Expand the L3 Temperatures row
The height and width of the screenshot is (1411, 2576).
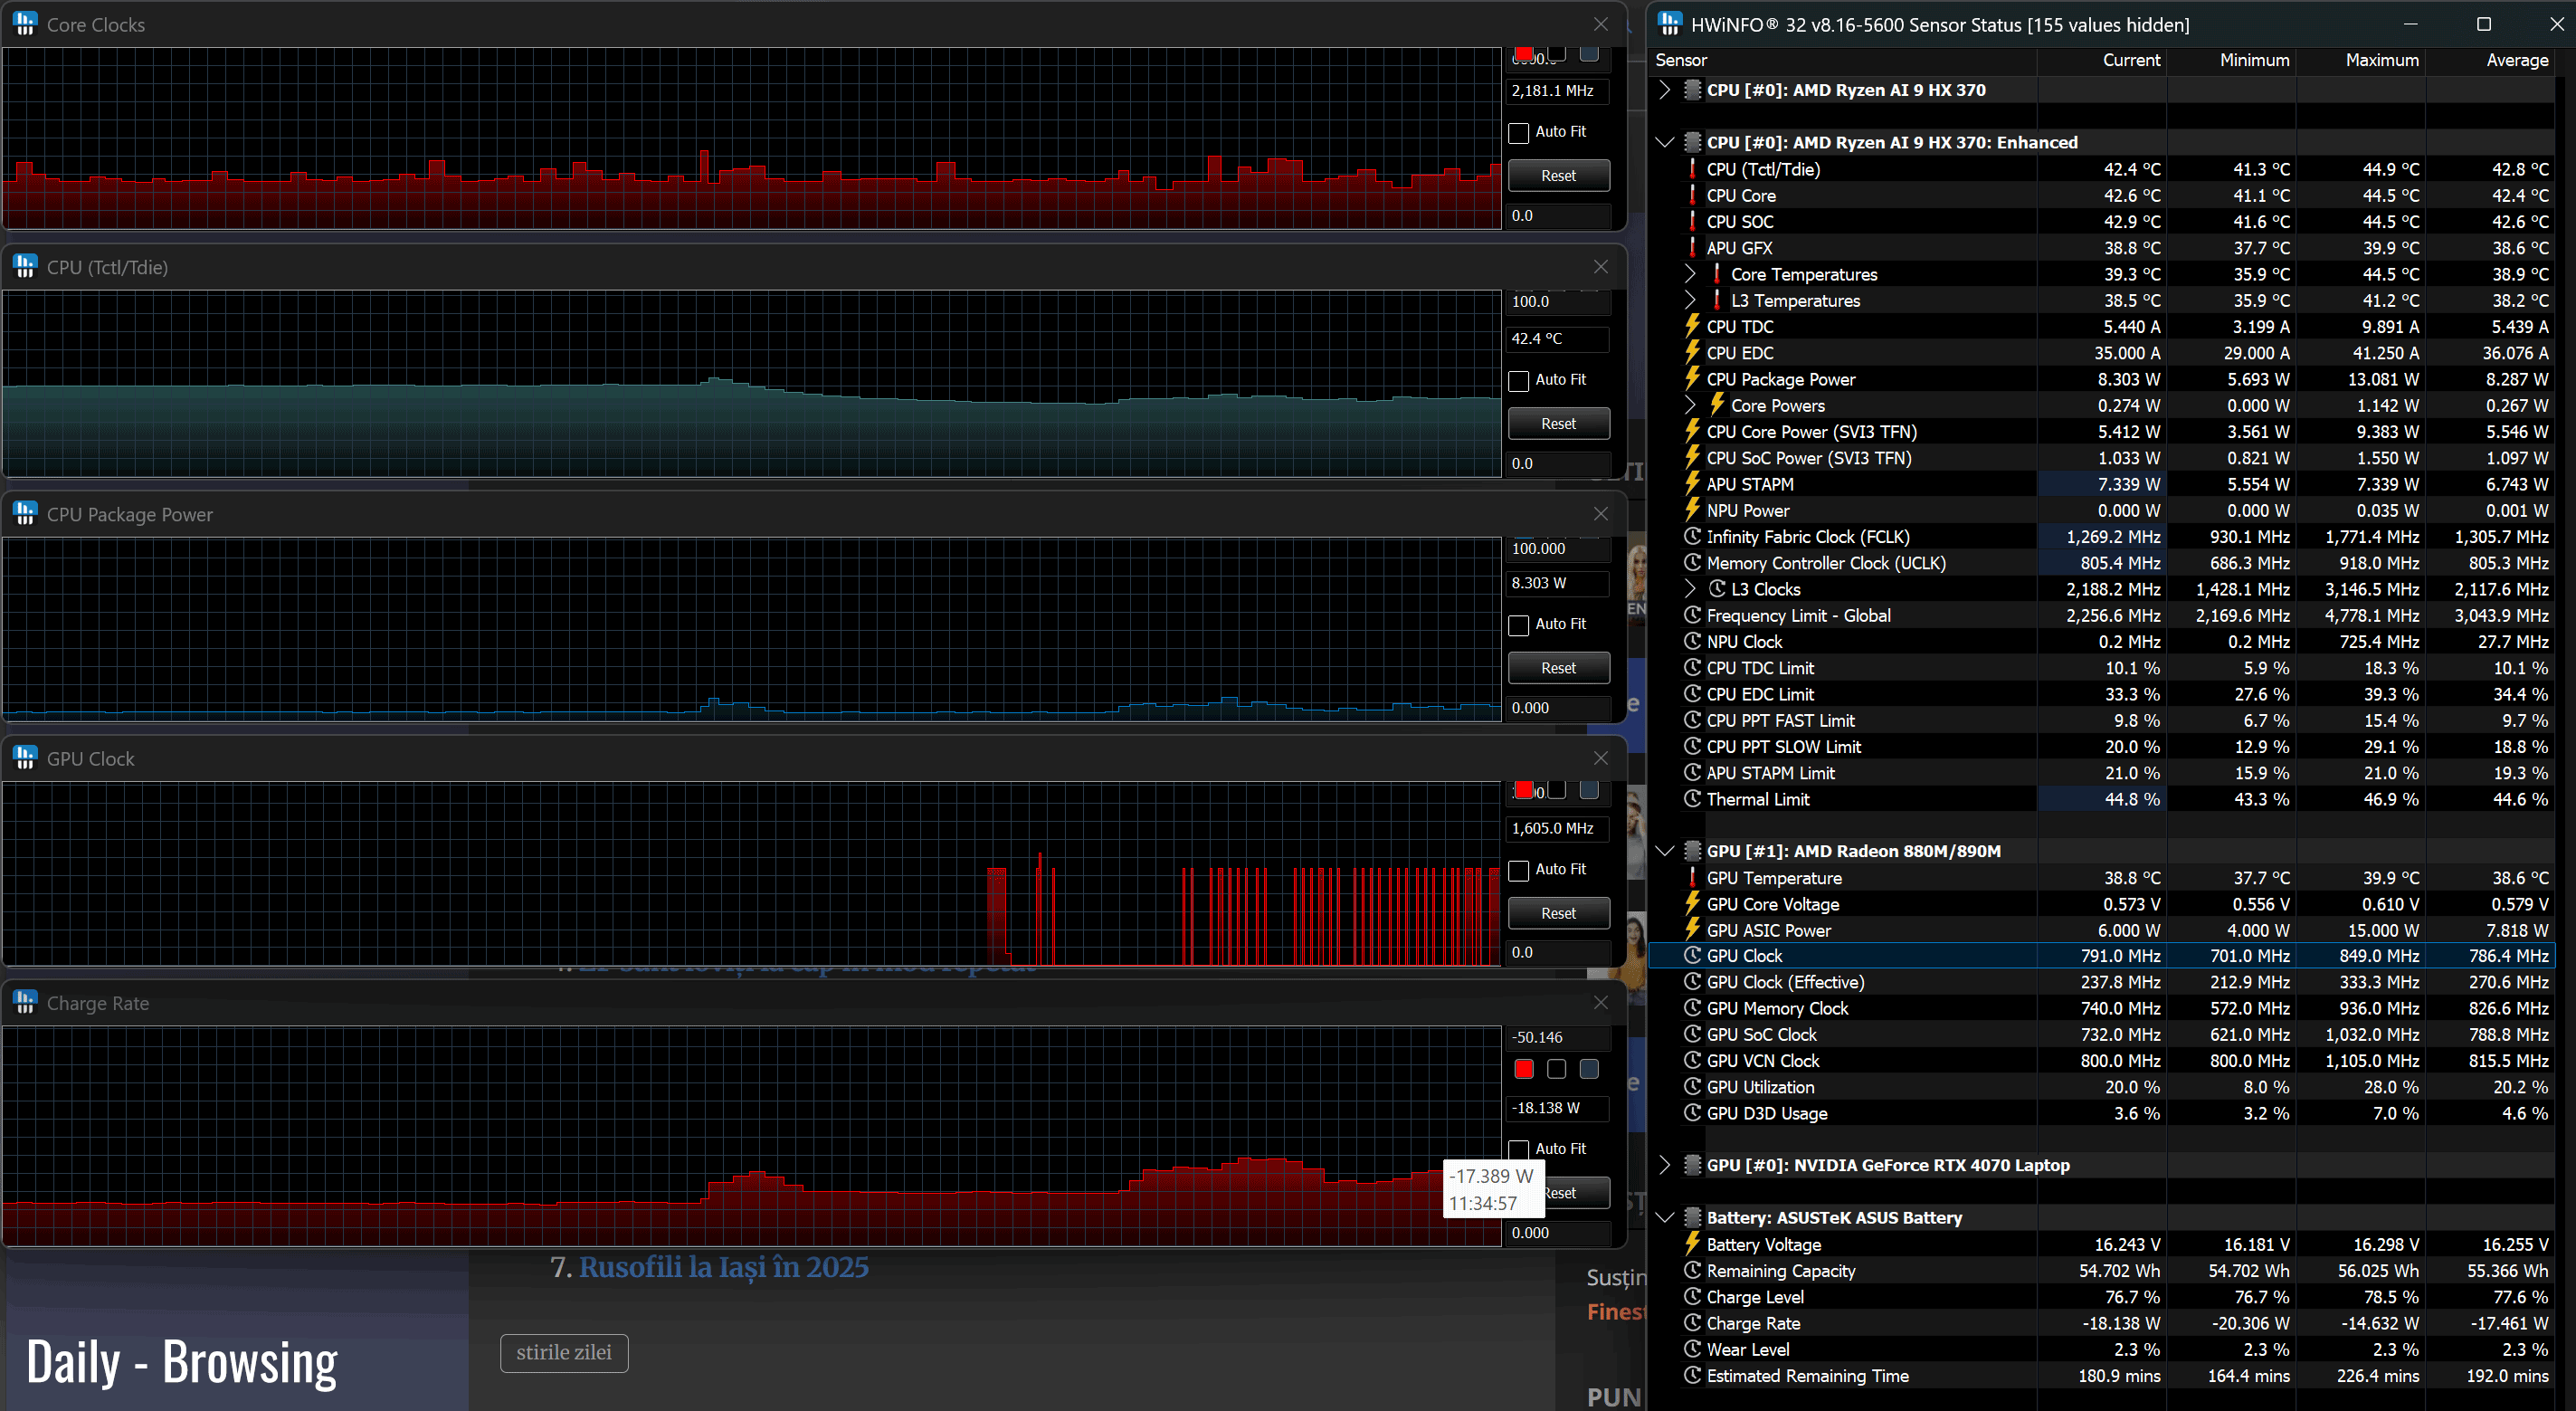1690,299
